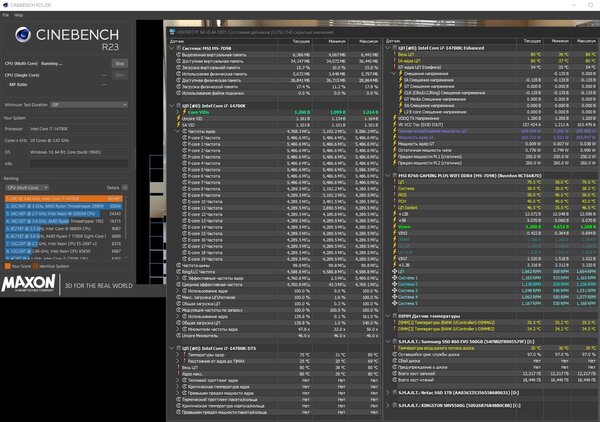Expand the S.M.A.R.T.: KINGSTON group

[x=388, y=405]
